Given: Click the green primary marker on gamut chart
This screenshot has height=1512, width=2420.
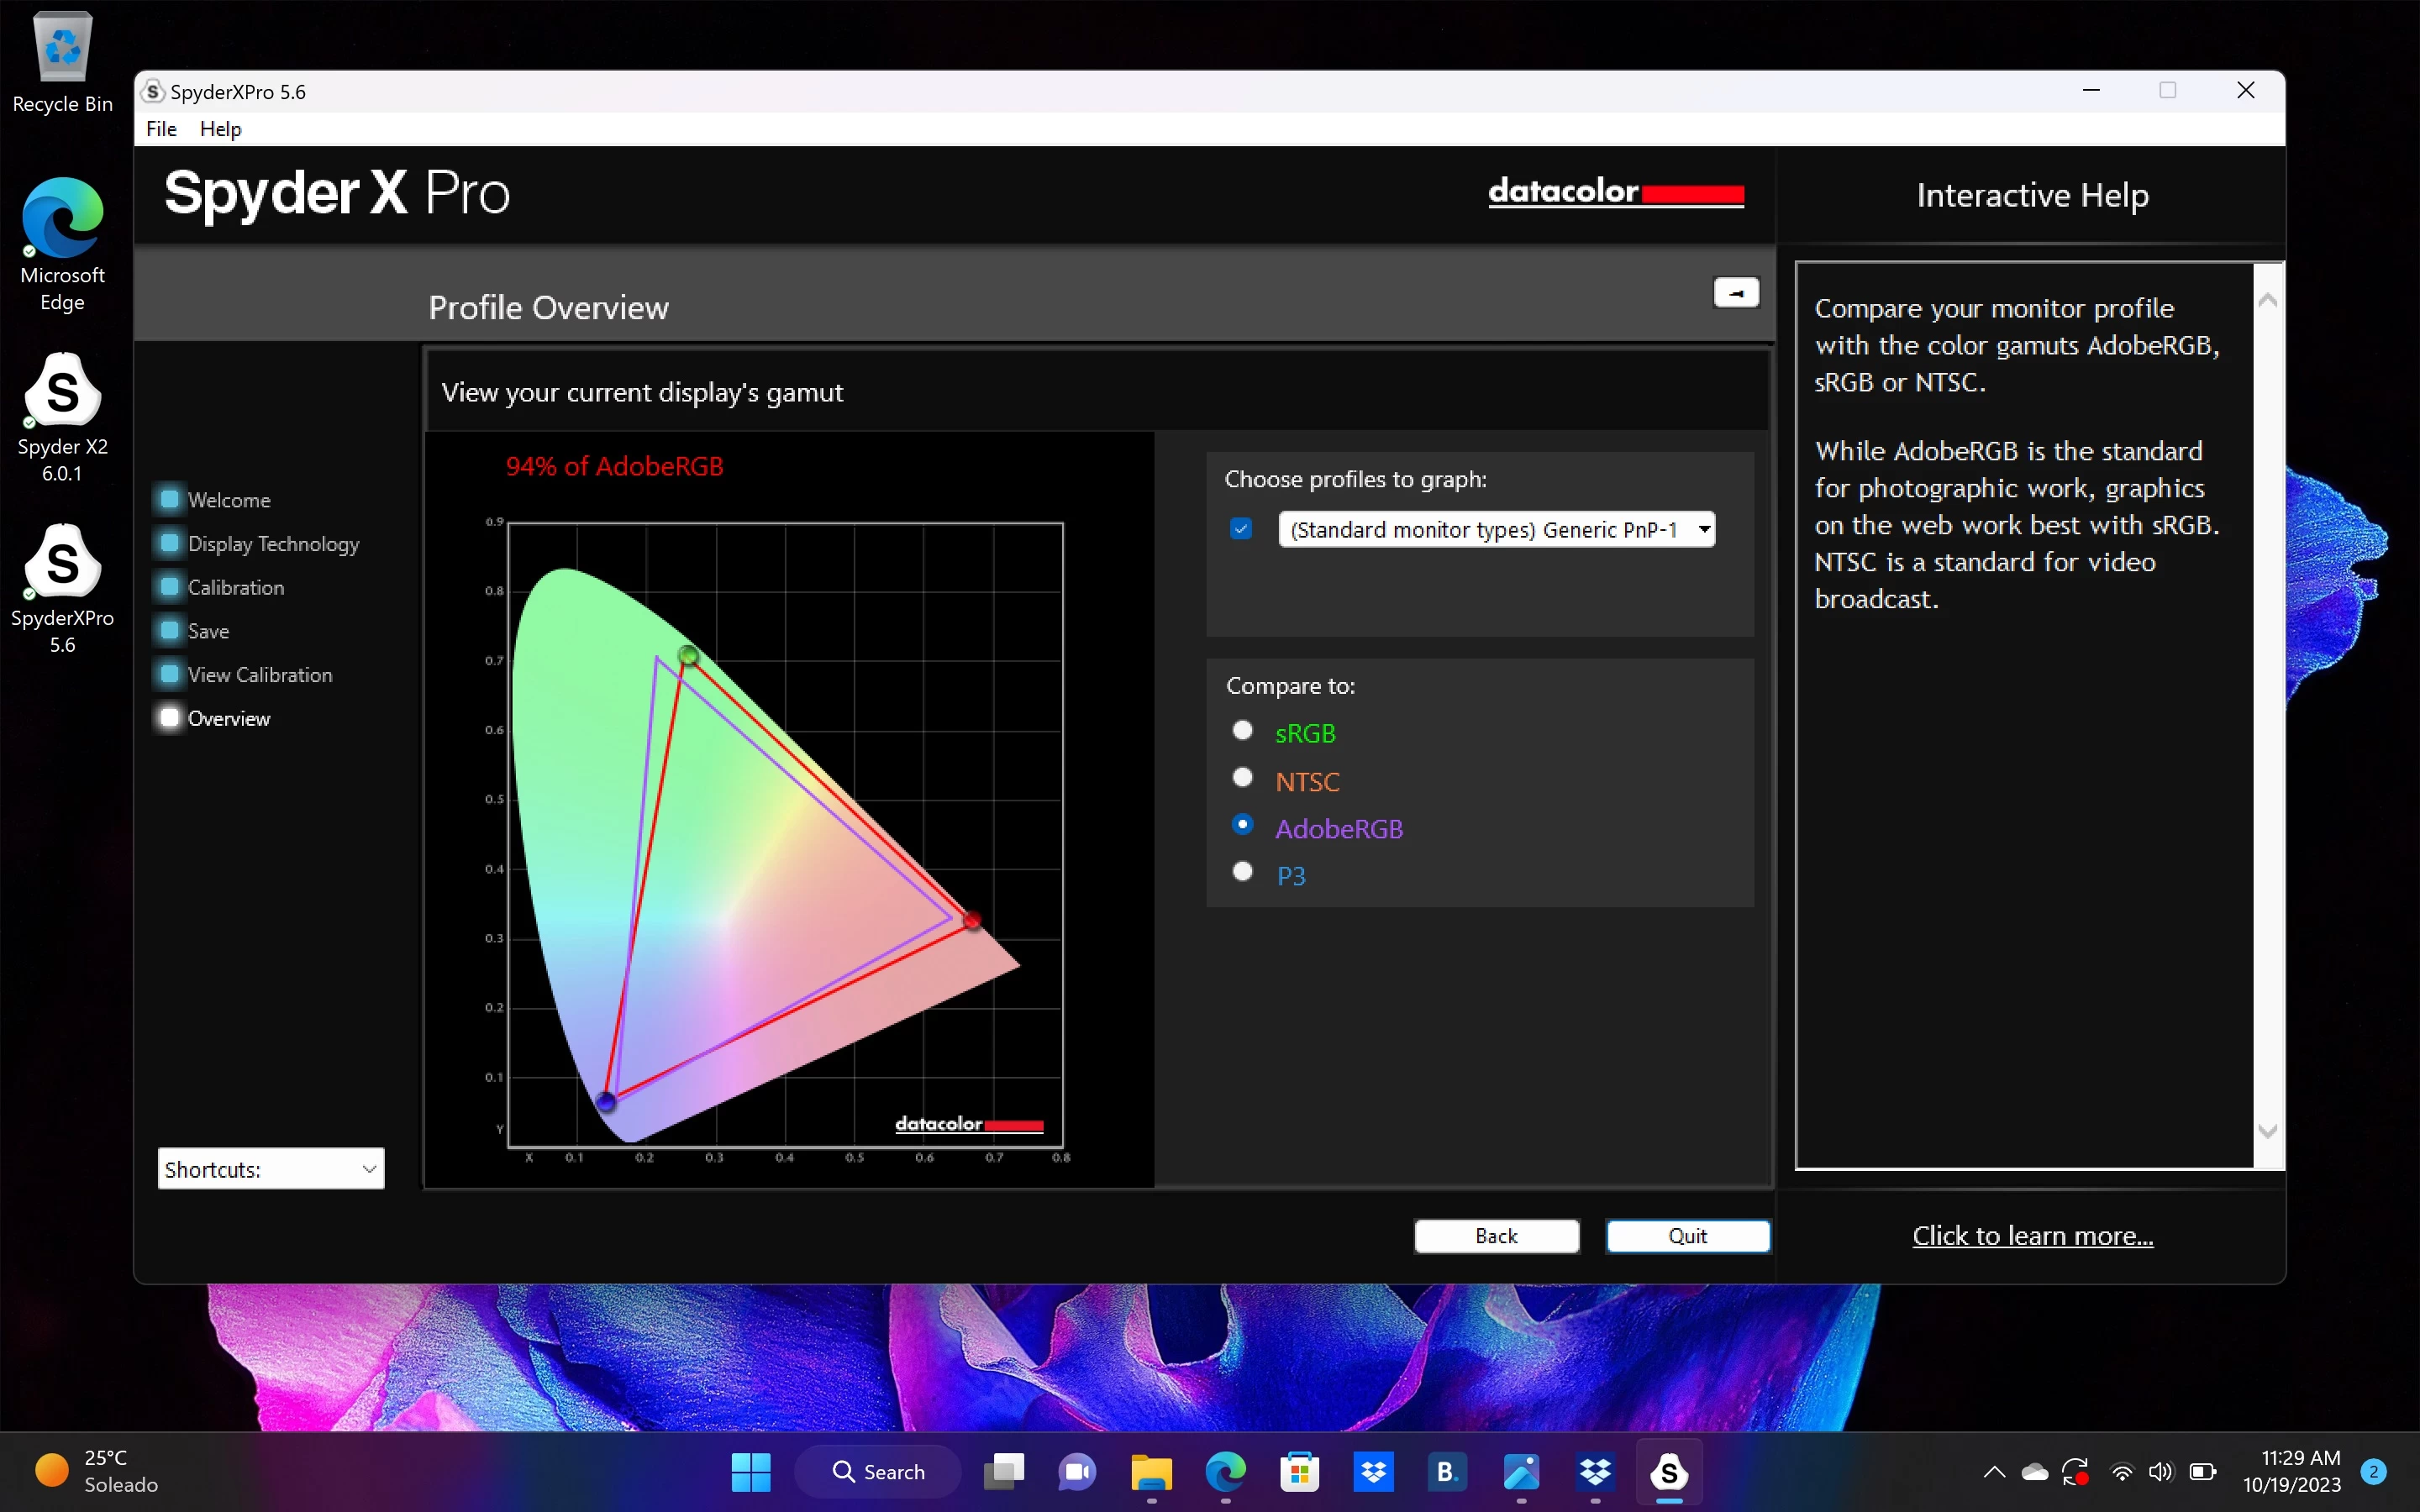Looking at the screenshot, I should pyautogui.click(x=688, y=656).
